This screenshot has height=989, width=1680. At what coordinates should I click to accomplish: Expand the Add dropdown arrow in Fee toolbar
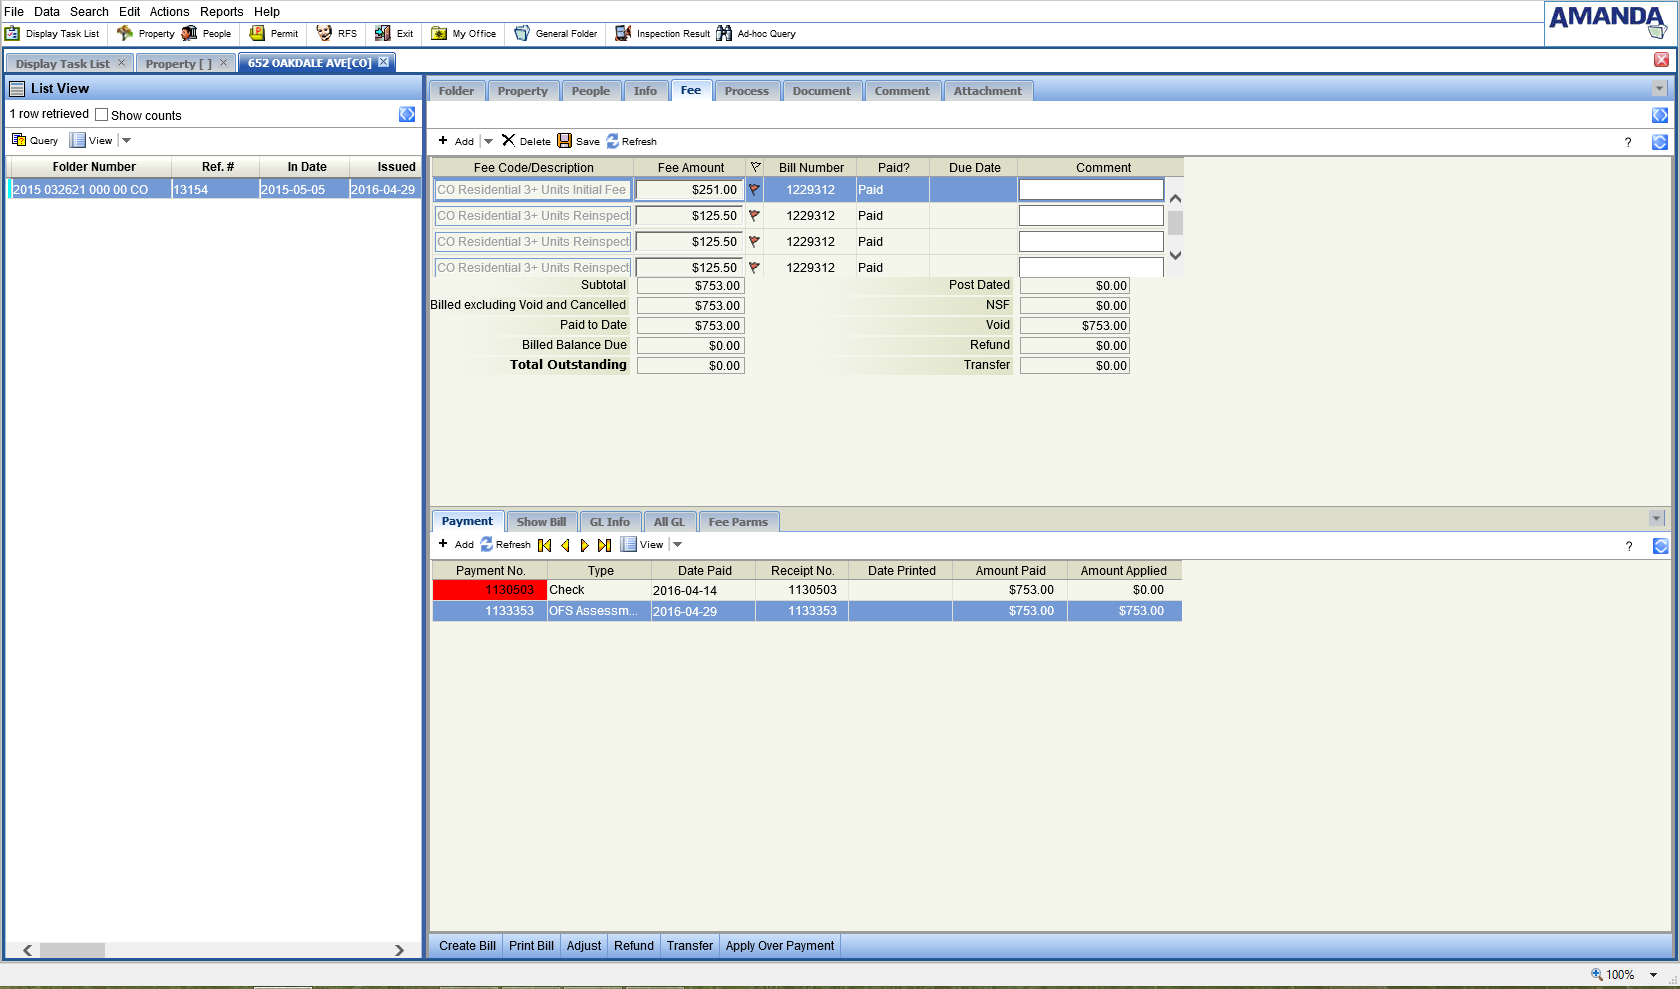pyautogui.click(x=489, y=142)
